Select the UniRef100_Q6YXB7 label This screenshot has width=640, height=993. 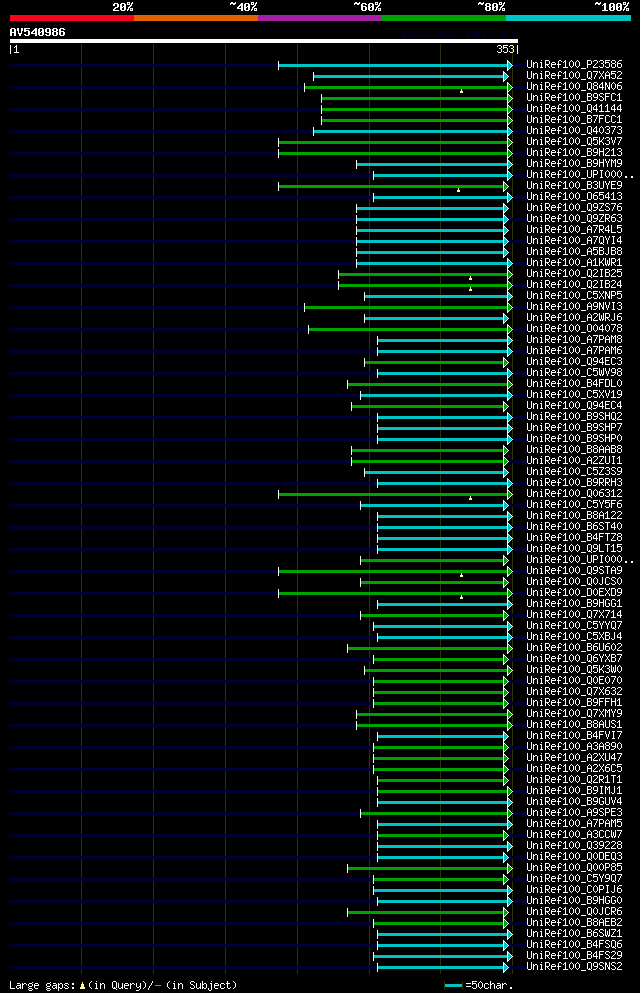click(574, 659)
